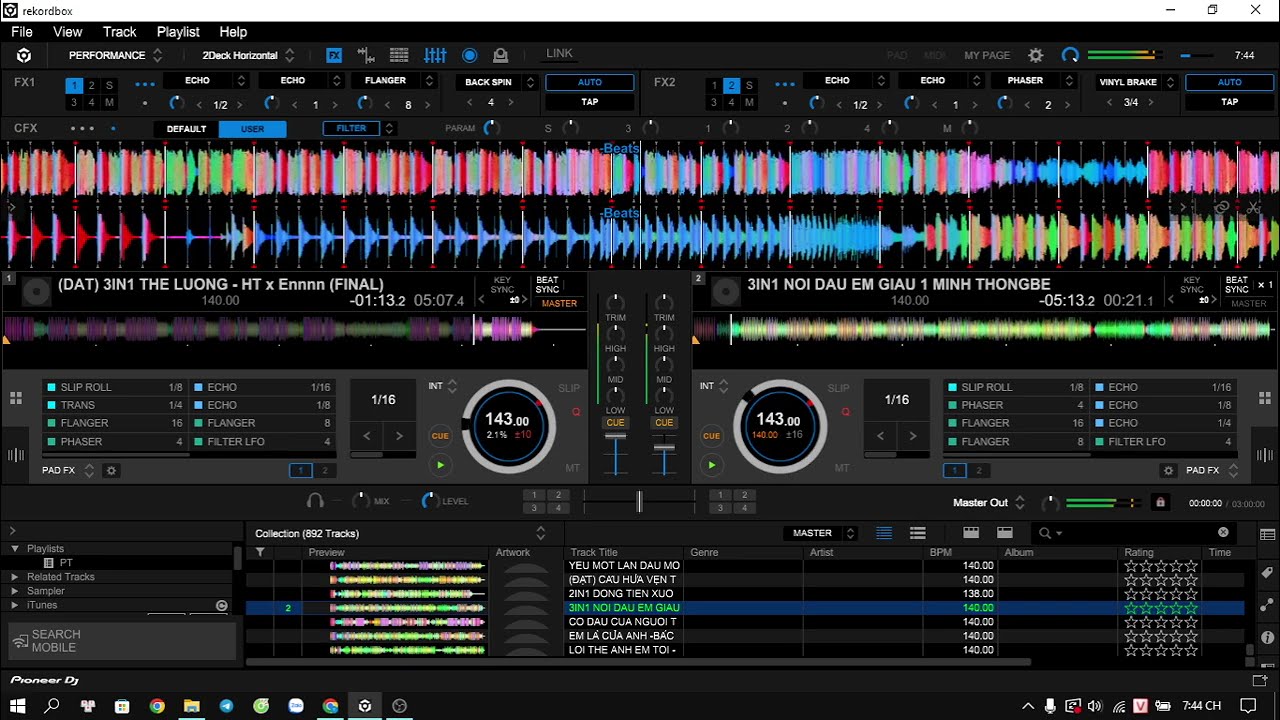Open the 2Deck Horizontal layout dropdown
This screenshot has width=1280, height=720.
(248, 55)
